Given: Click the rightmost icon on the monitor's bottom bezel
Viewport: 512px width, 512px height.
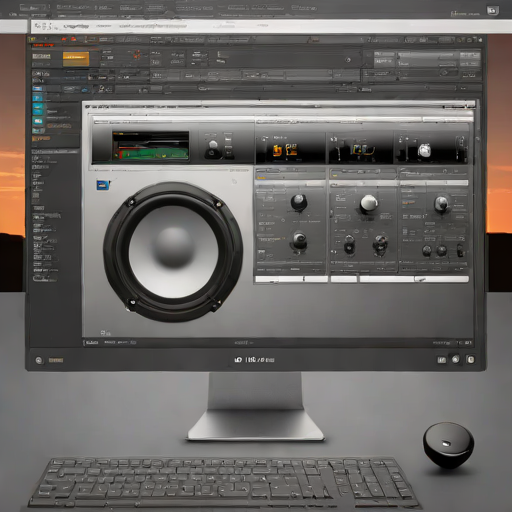Looking at the screenshot, I should point(470,359).
